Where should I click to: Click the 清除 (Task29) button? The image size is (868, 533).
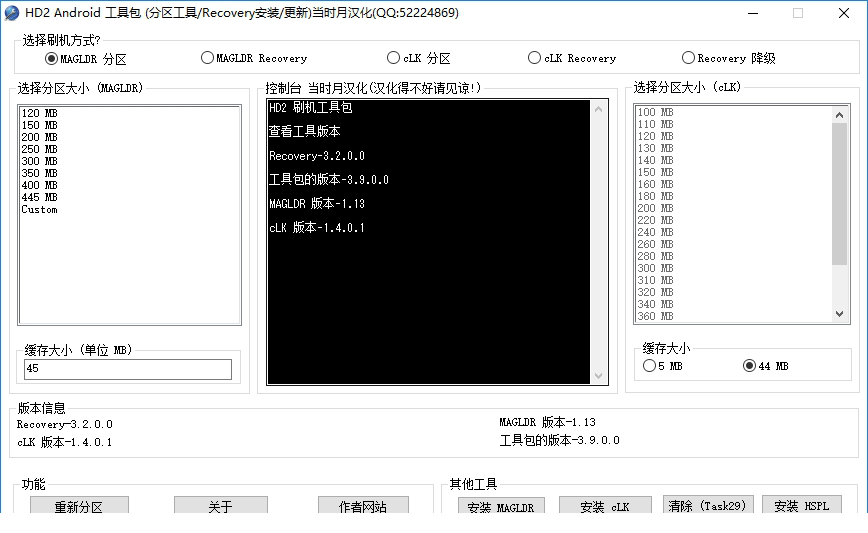(x=708, y=504)
